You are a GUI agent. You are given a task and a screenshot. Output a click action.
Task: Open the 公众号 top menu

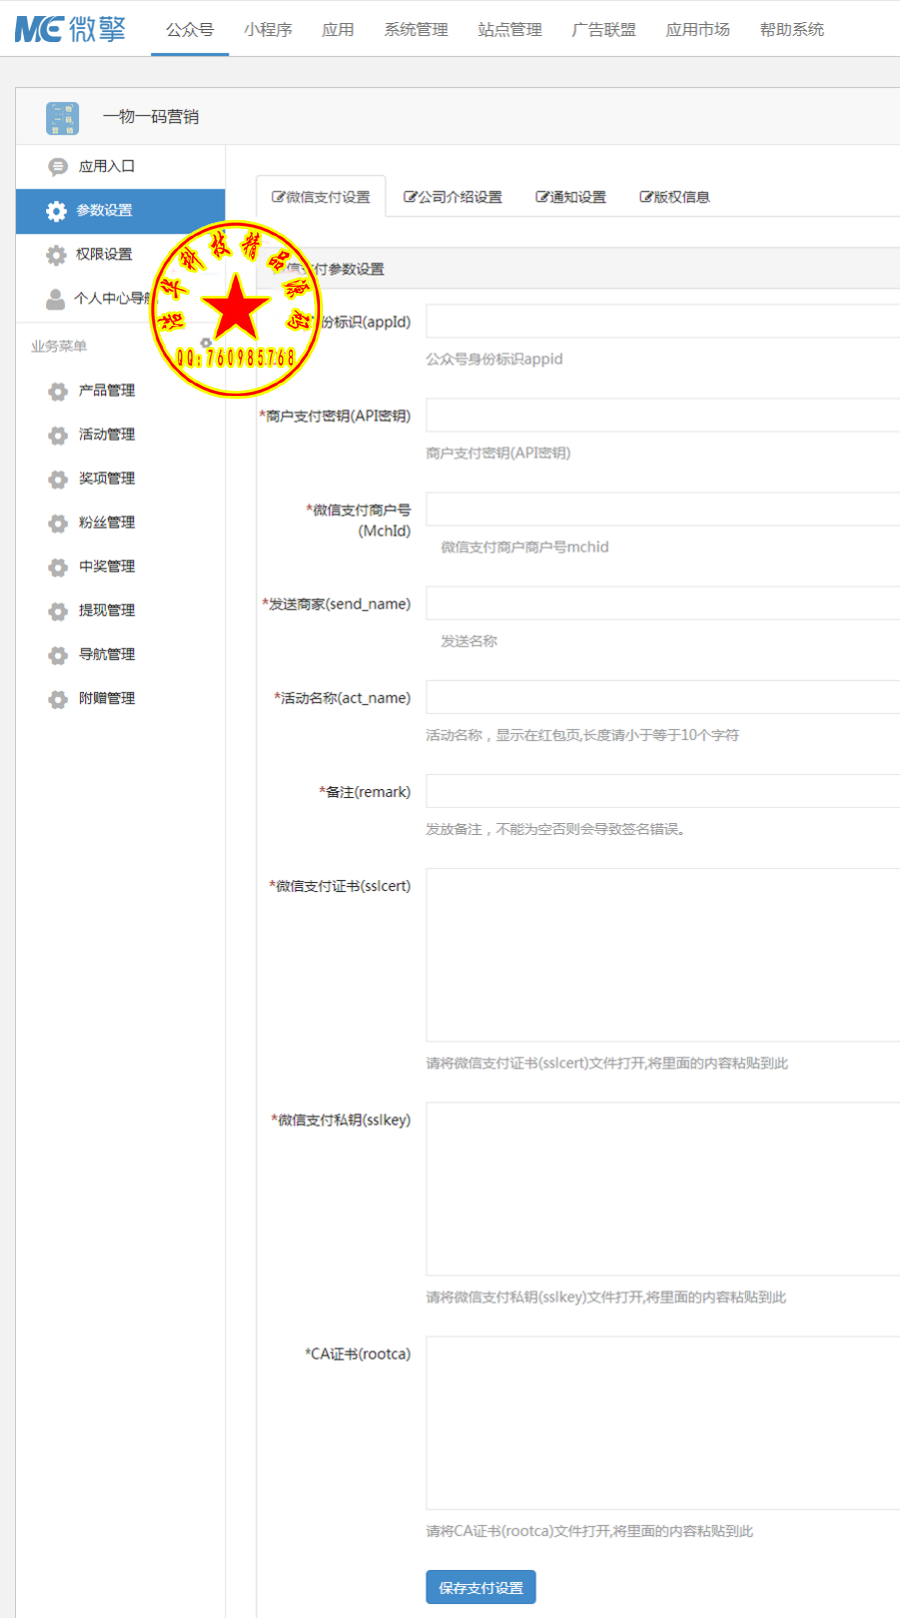coord(190,30)
